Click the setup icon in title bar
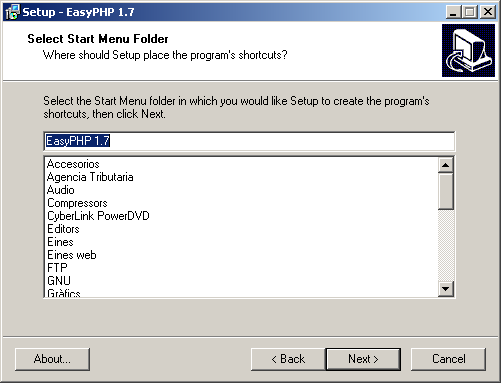This screenshot has width=501, height=383. point(12,12)
